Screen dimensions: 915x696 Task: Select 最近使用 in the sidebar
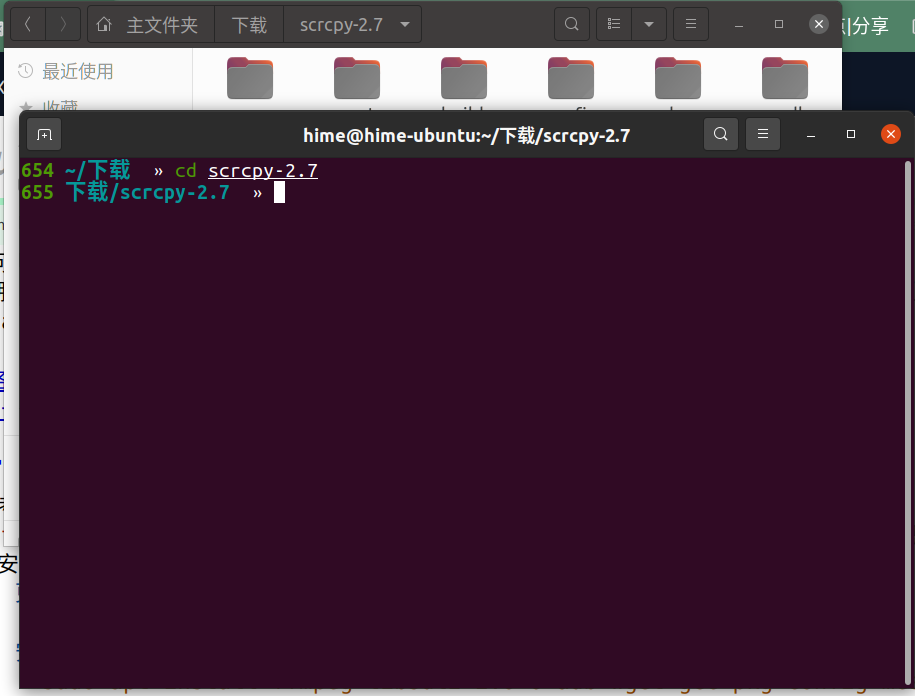point(76,71)
